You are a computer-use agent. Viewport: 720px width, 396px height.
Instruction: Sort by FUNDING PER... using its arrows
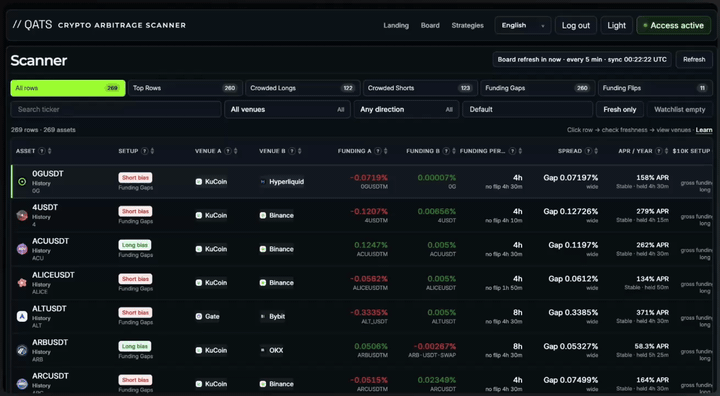520,151
